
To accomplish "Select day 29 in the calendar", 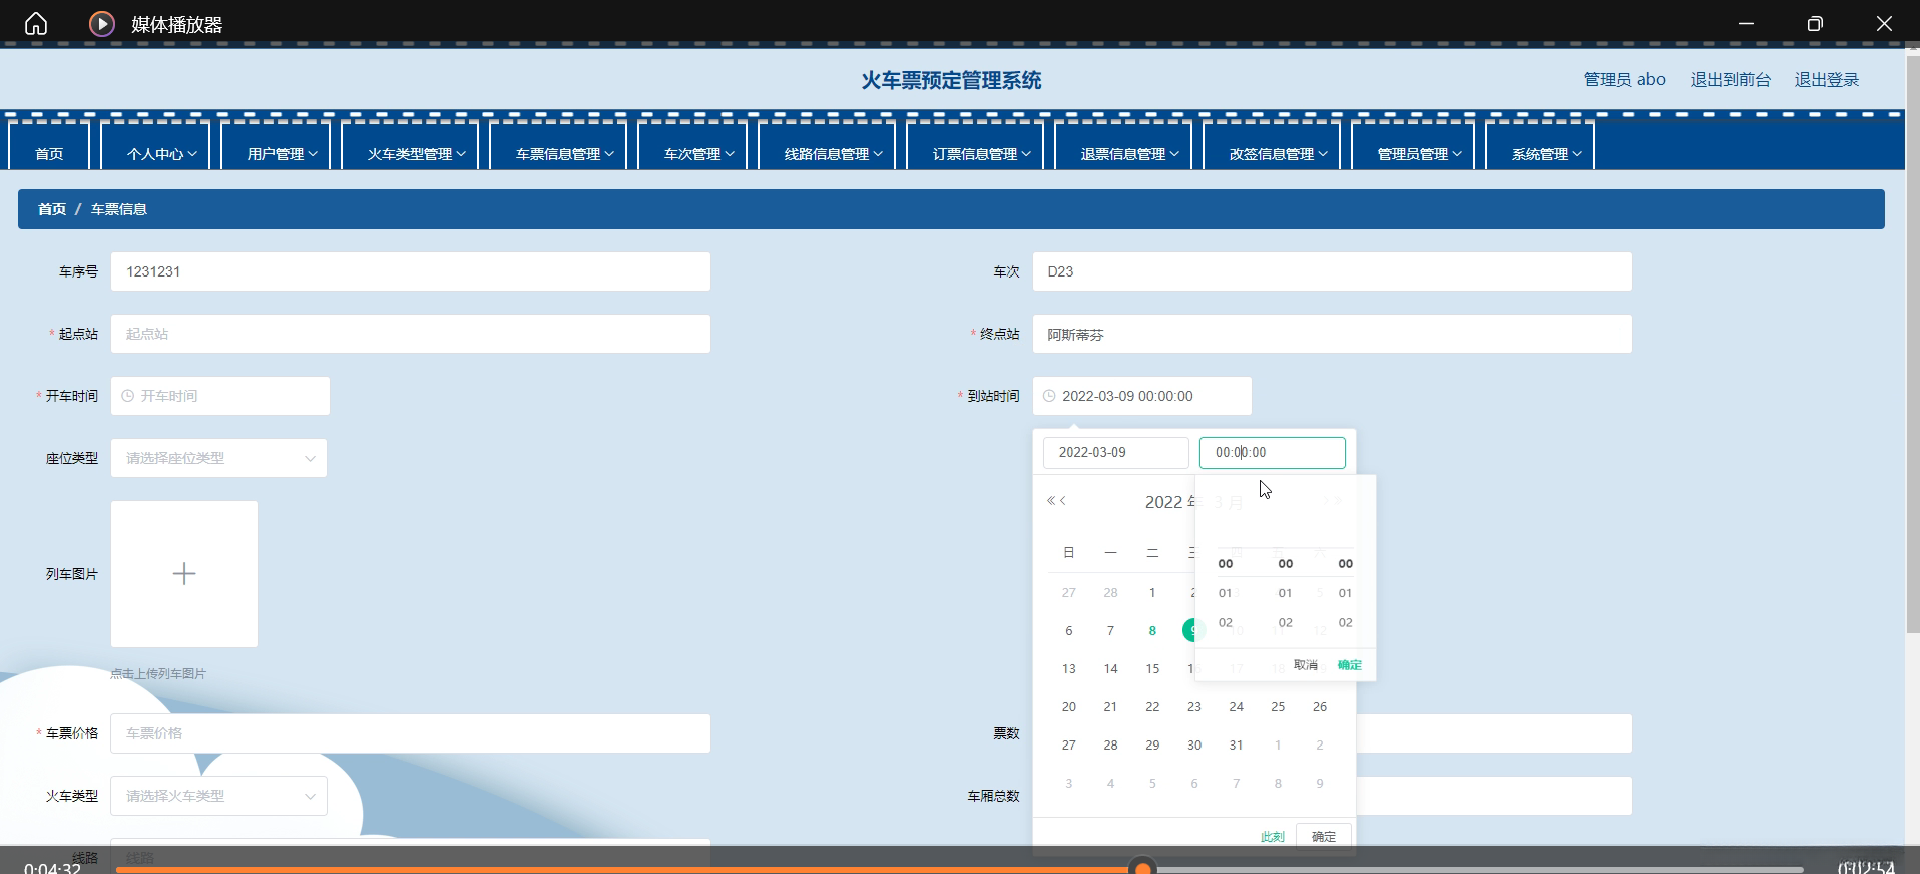I will (x=1152, y=745).
